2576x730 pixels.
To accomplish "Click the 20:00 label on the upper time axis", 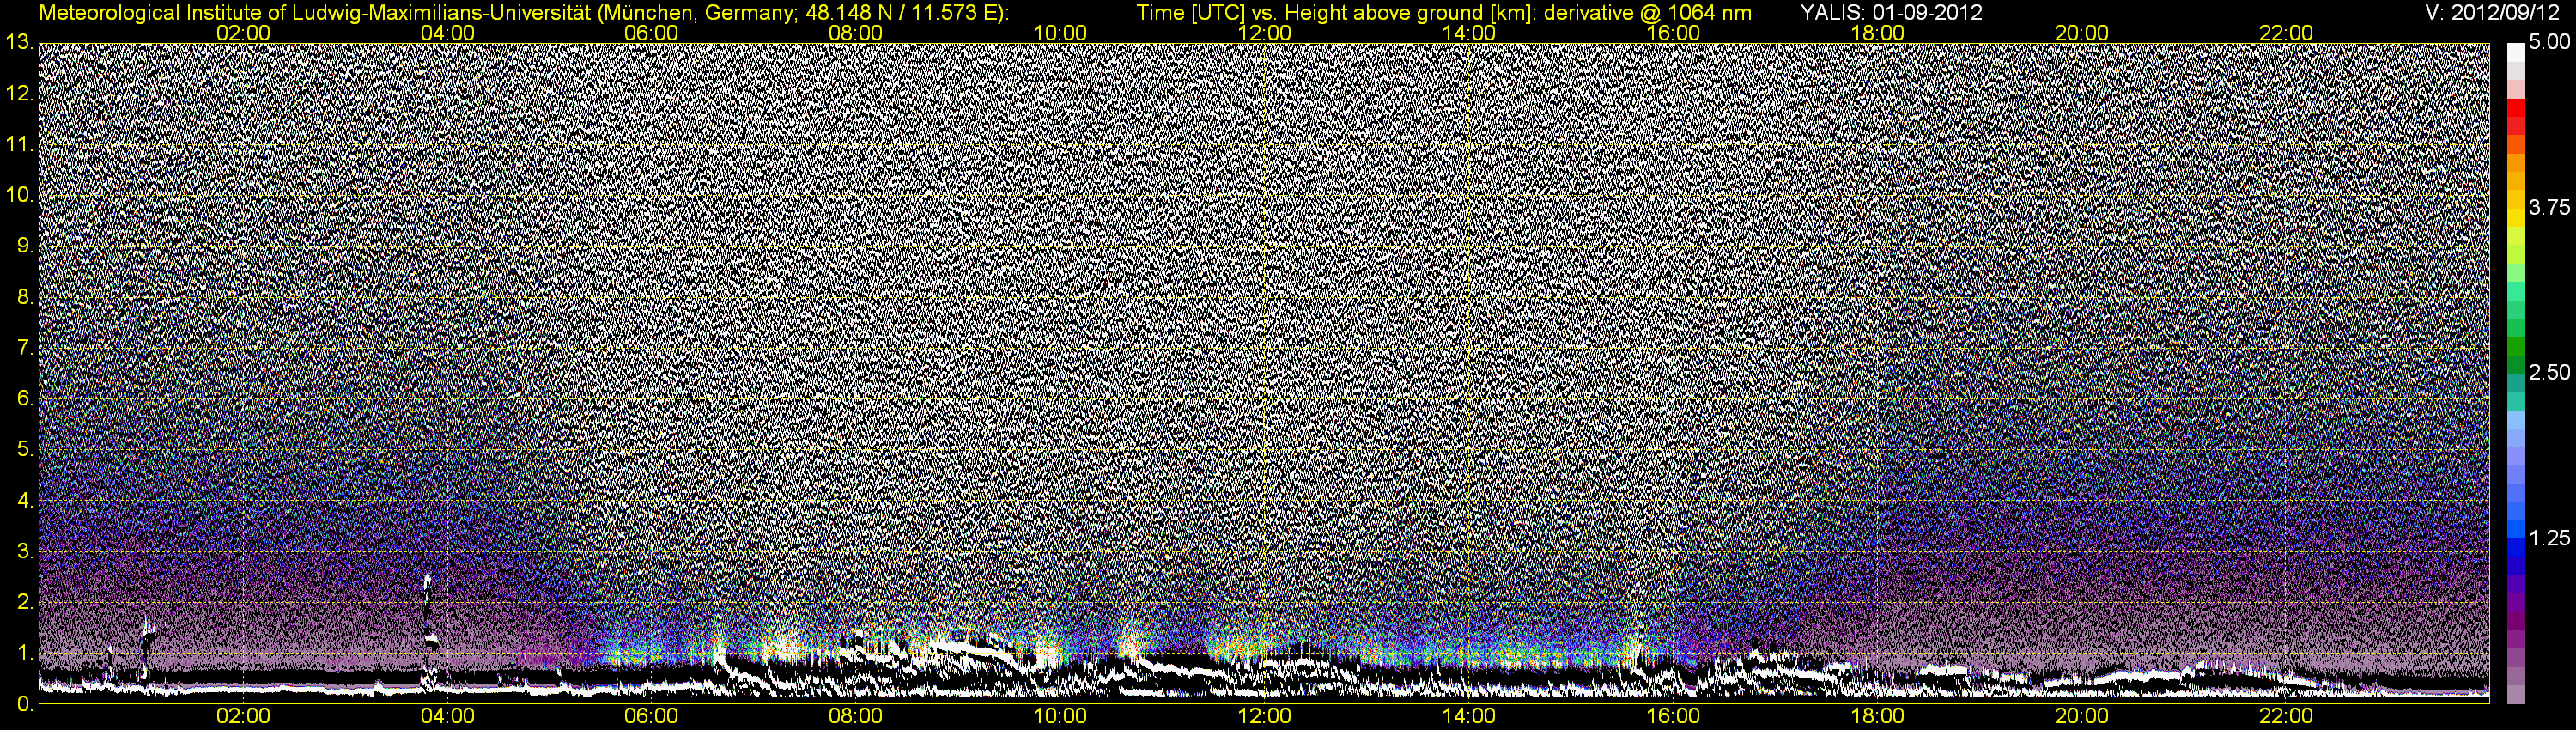I will 2082,33.
